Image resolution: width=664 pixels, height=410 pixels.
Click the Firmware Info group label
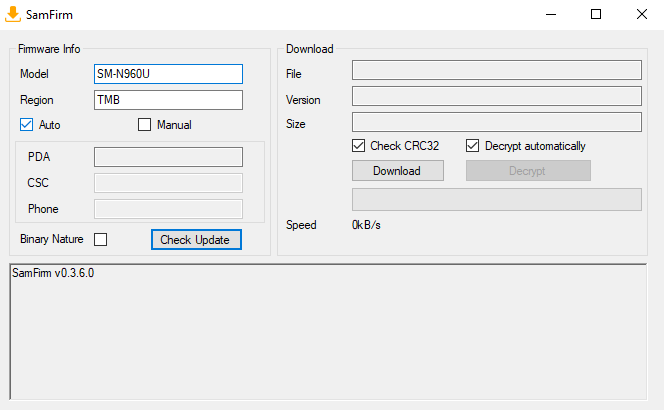[x=49, y=49]
